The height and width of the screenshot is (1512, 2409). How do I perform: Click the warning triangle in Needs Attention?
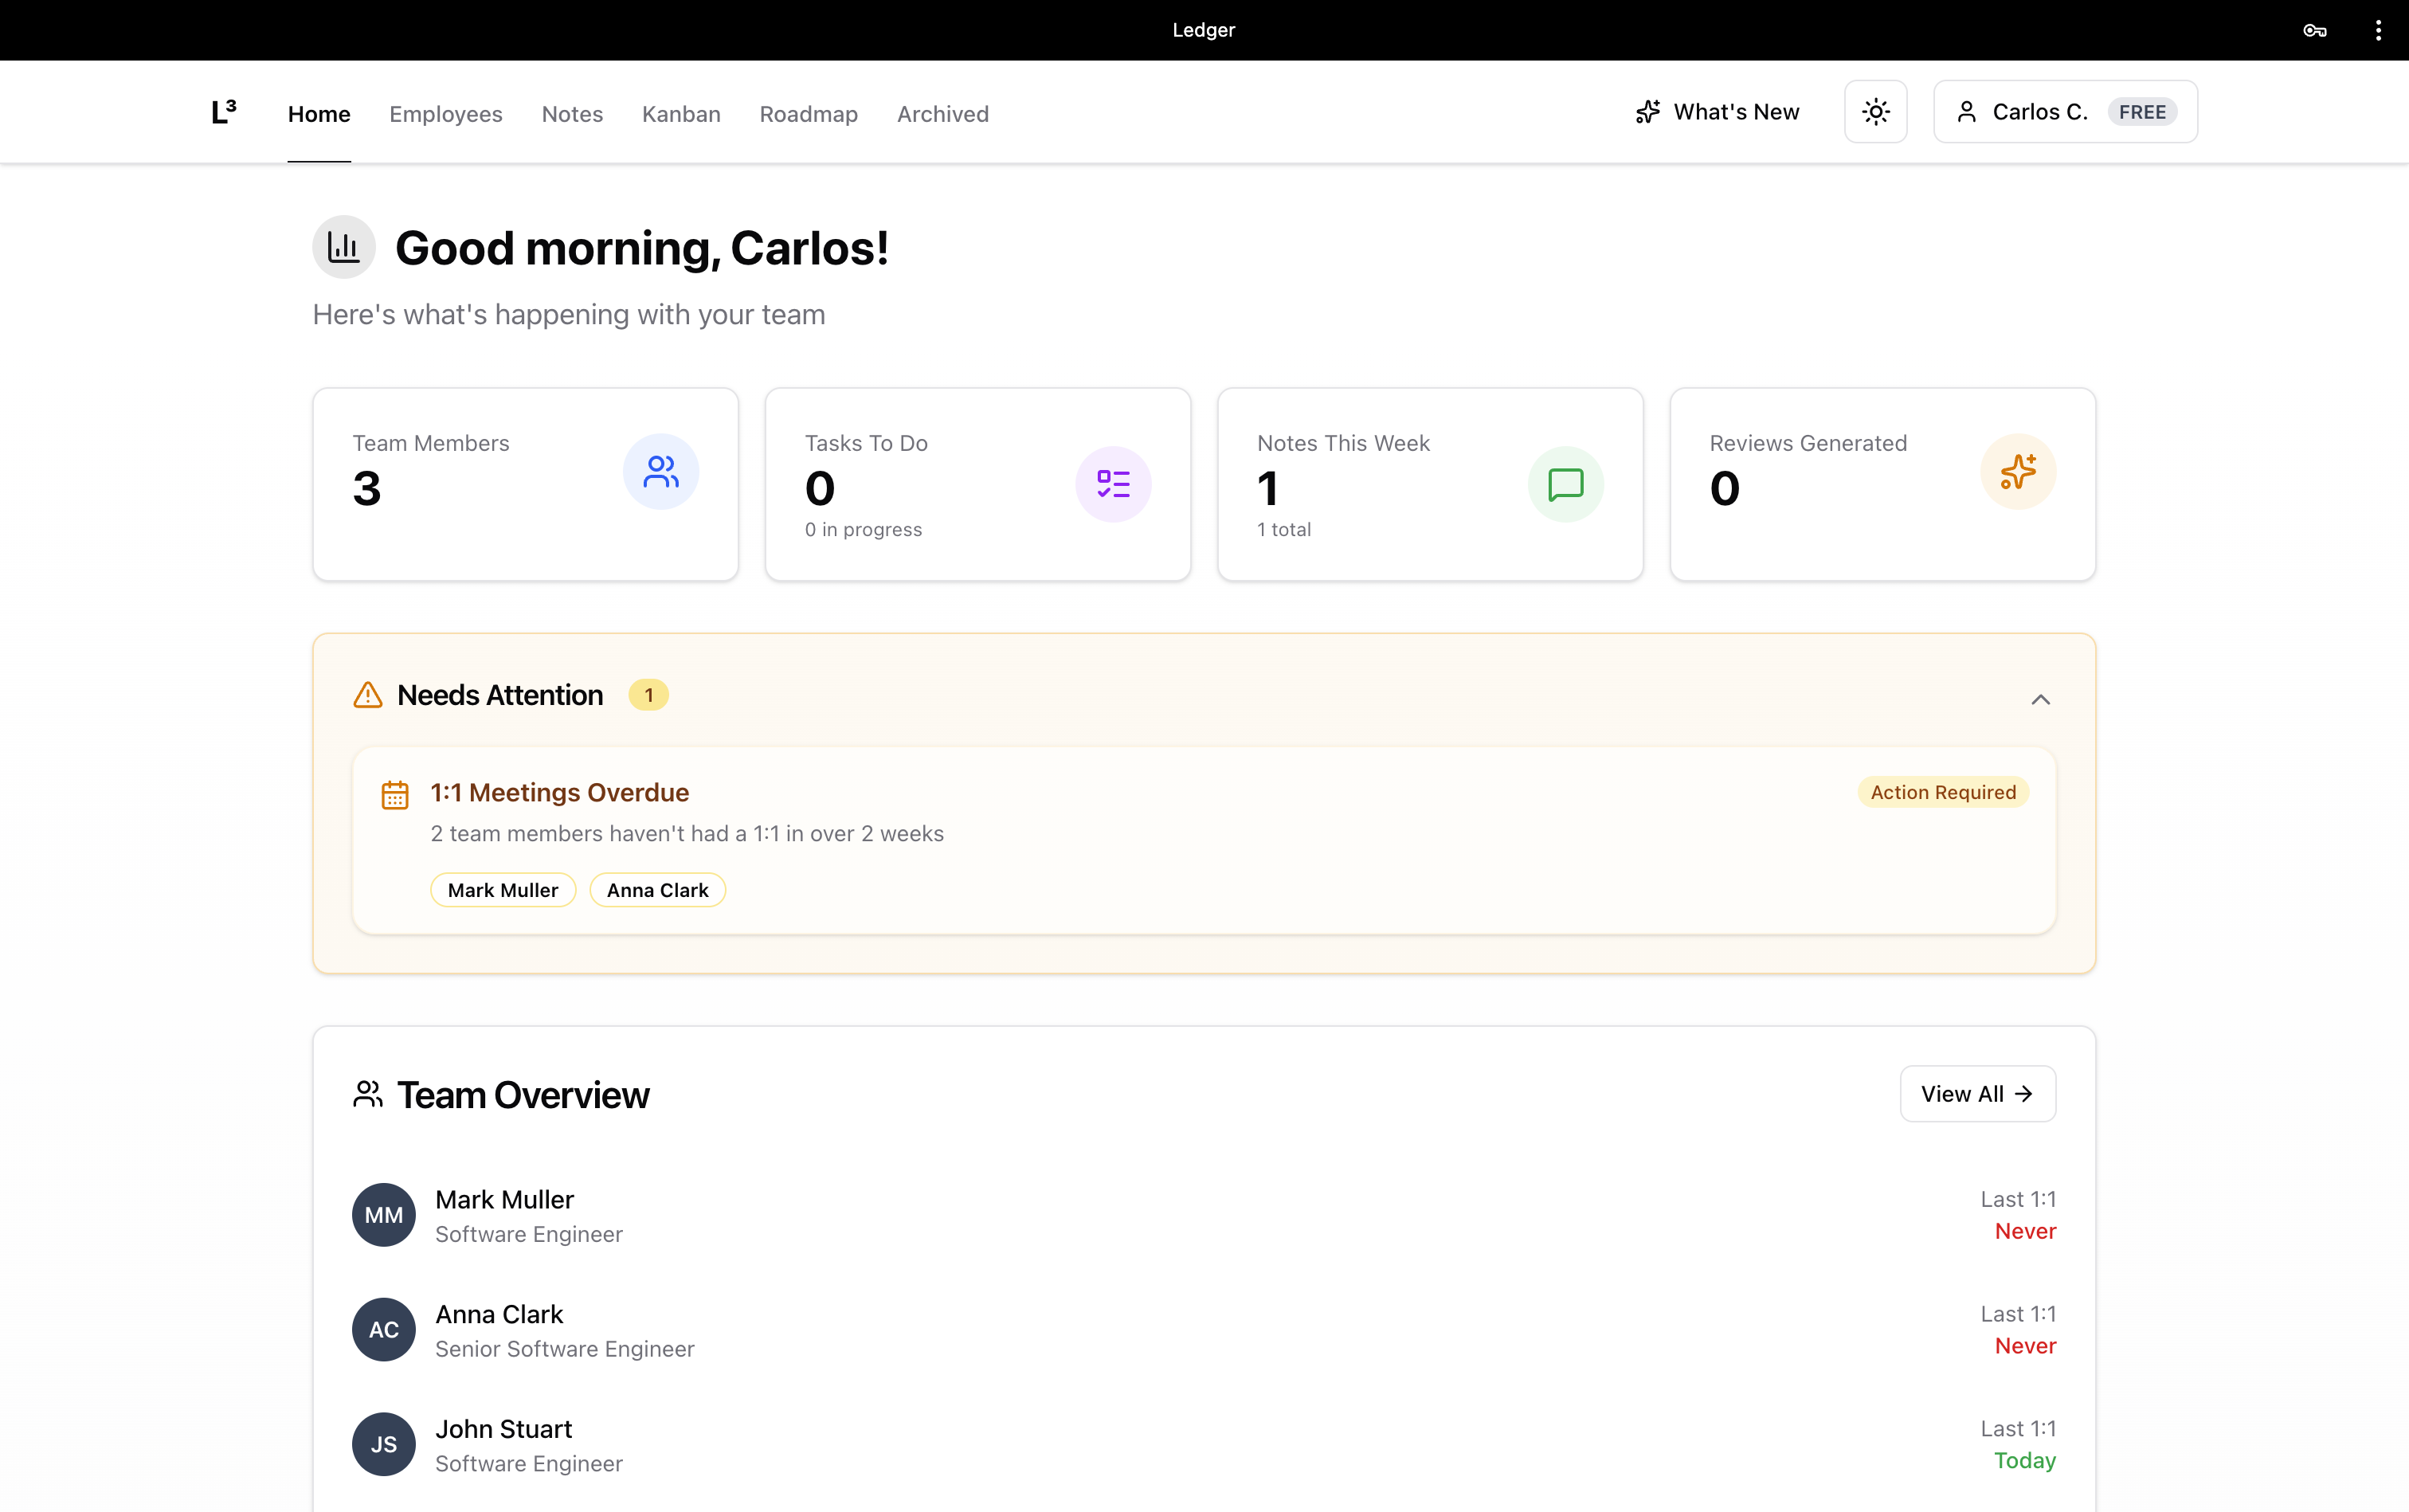coord(367,694)
